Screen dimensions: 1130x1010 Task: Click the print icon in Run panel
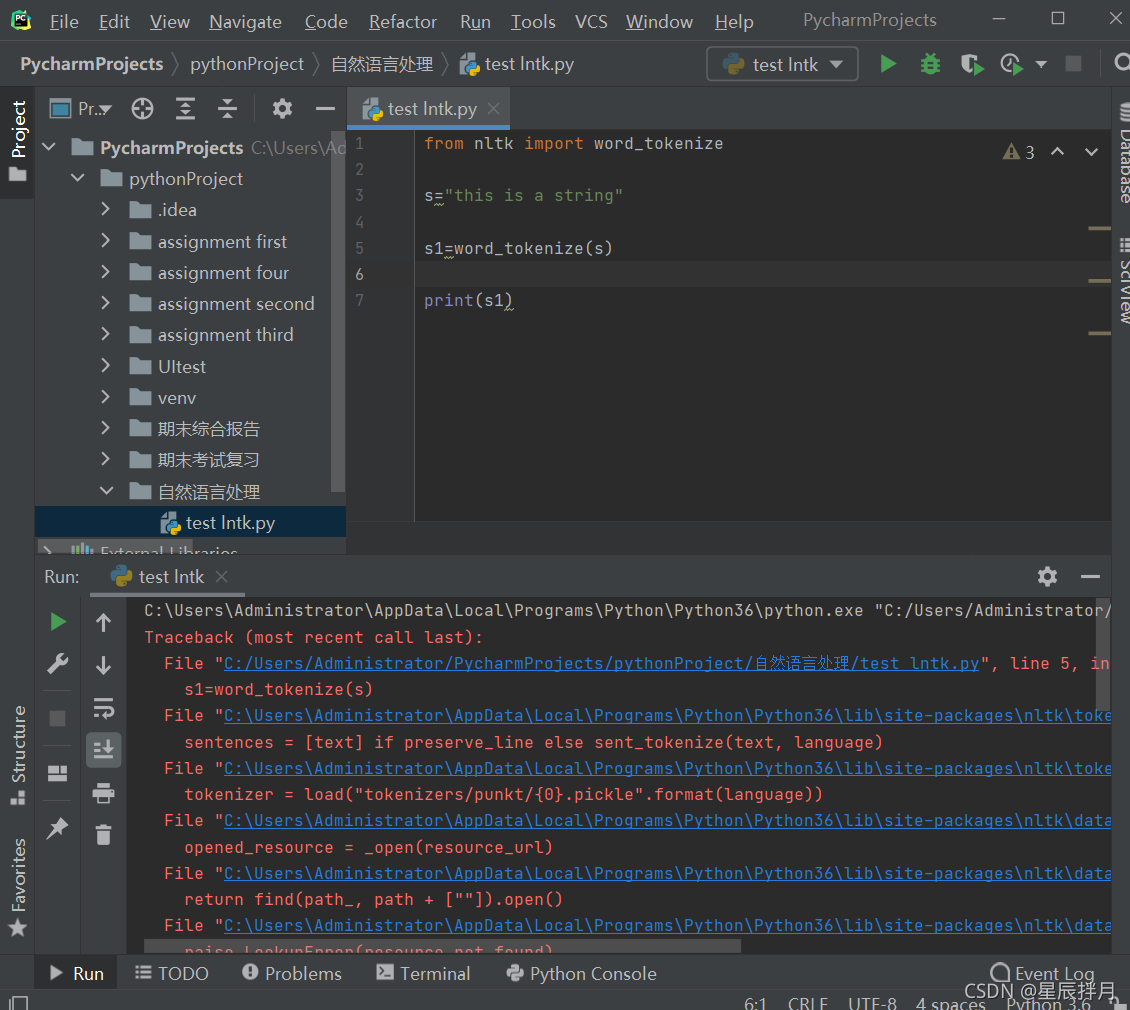click(103, 793)
